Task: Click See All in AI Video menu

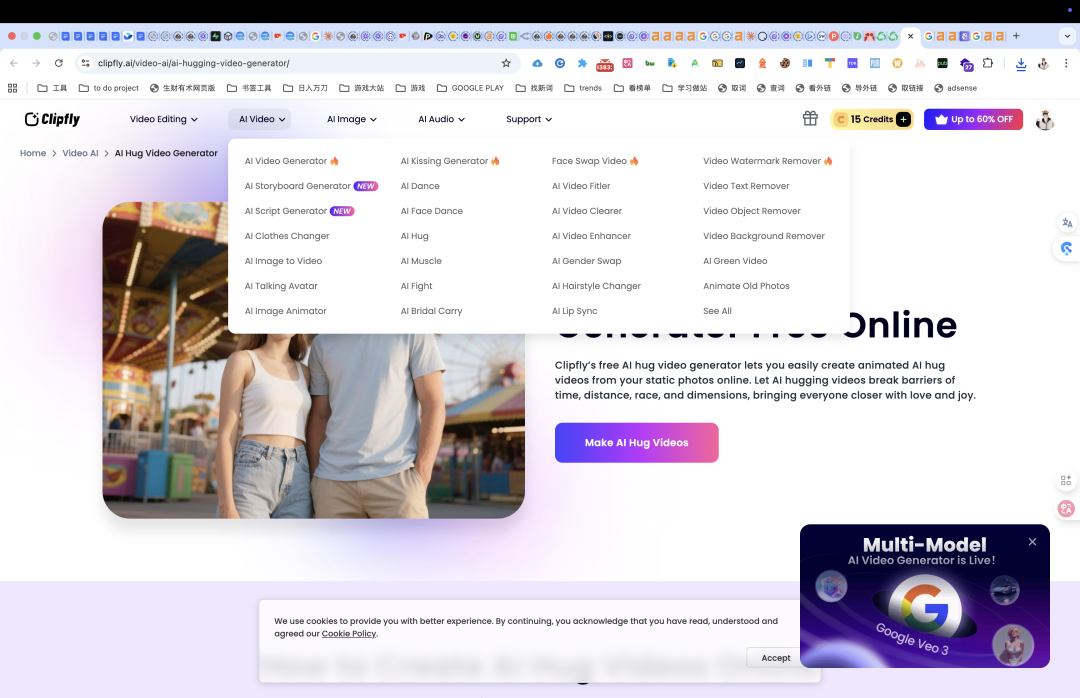Action: pos(718,311)
